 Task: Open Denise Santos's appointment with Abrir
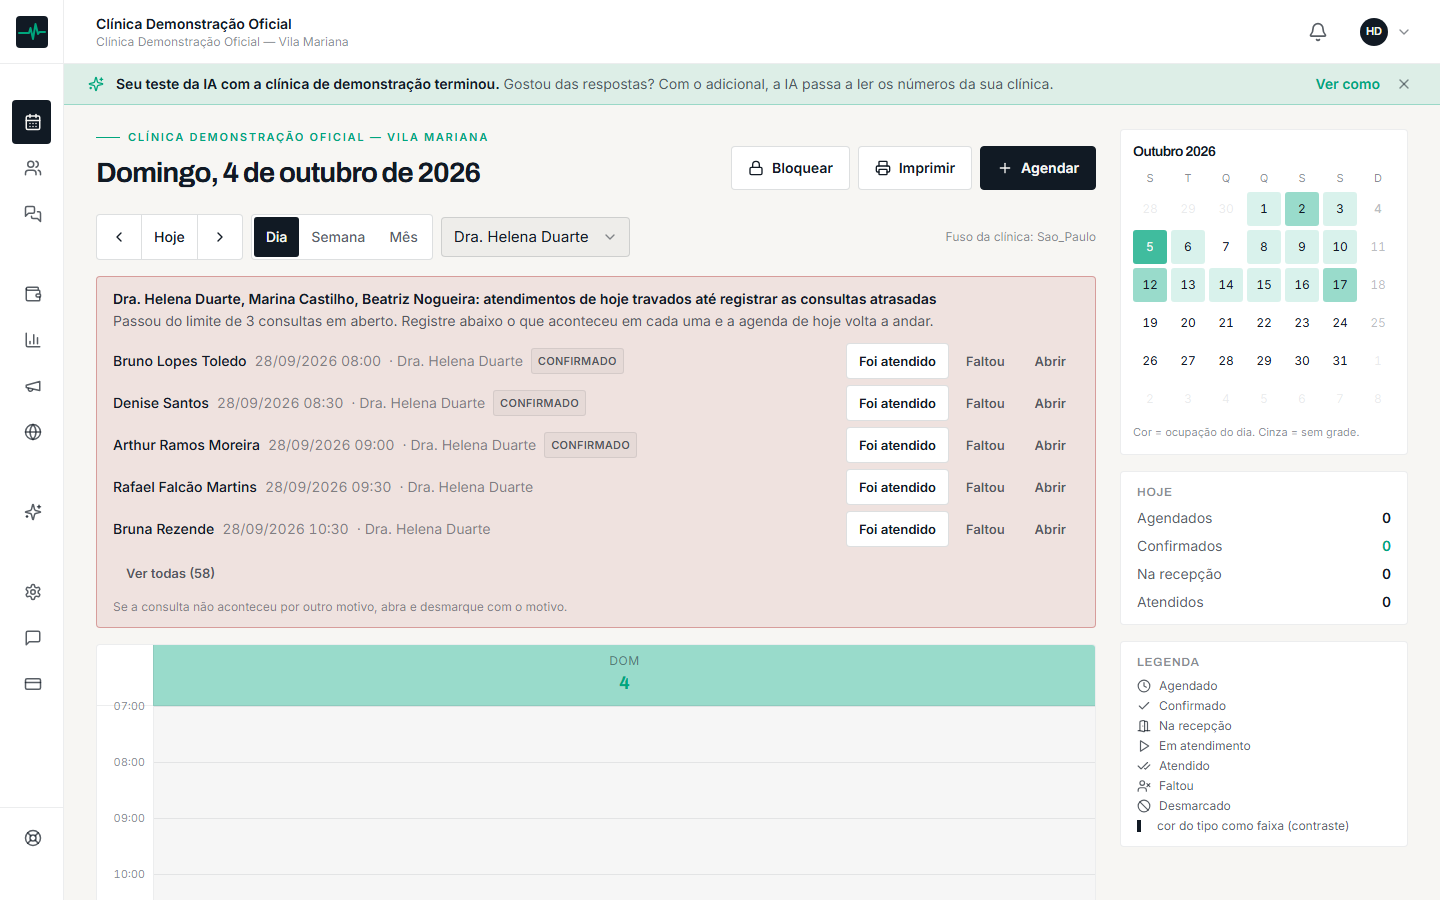point(1050,403)
